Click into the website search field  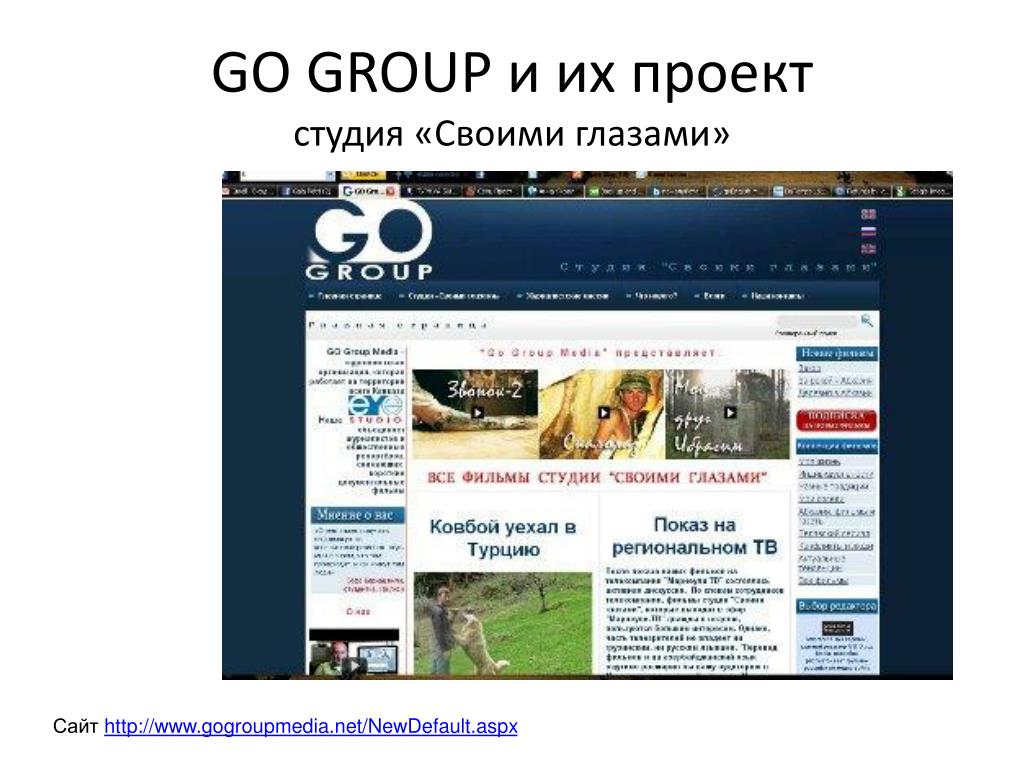coord(816,321)
